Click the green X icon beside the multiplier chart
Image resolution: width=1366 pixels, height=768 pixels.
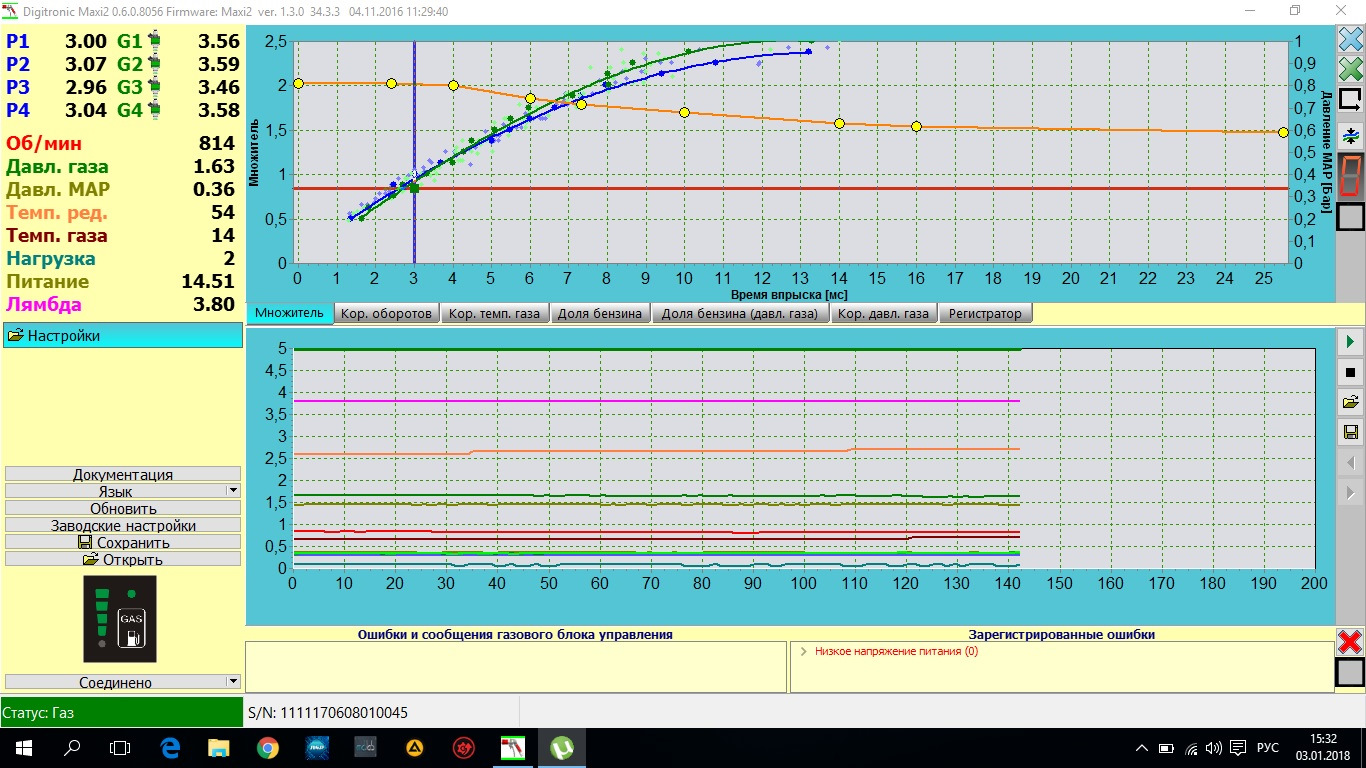(1350, 70)
